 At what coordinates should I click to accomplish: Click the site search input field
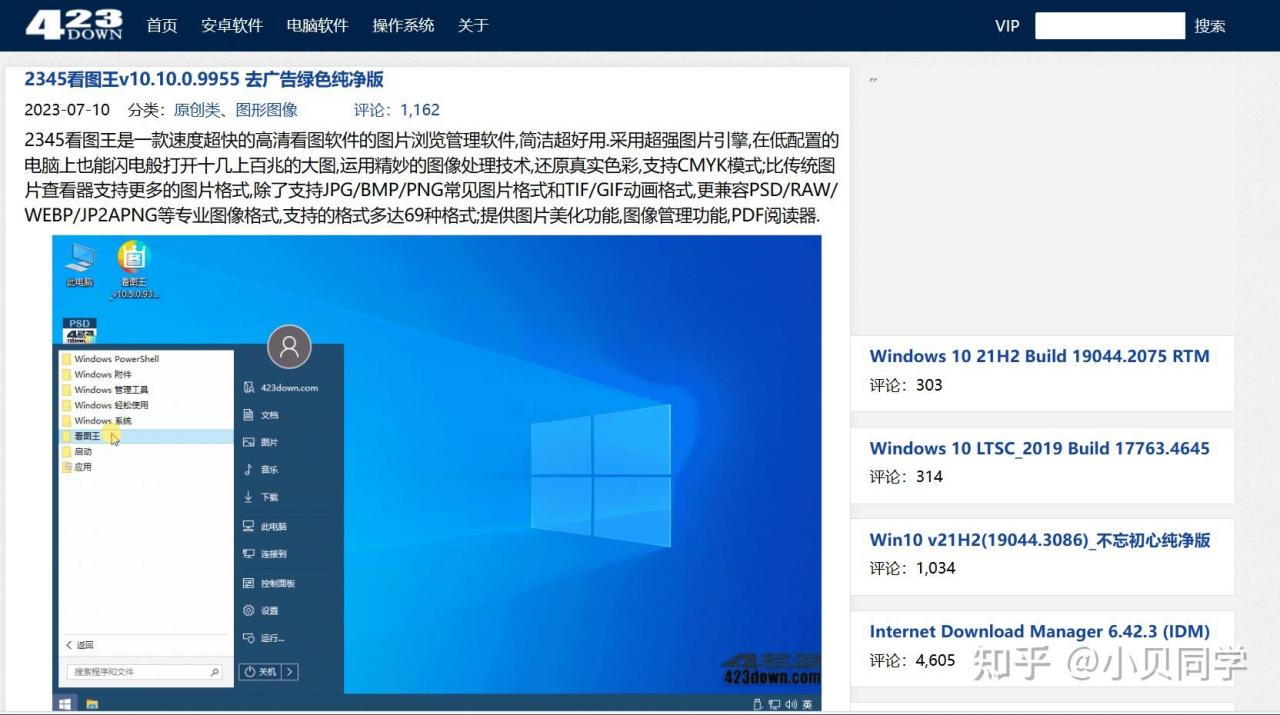click(x=1110, y=26)
